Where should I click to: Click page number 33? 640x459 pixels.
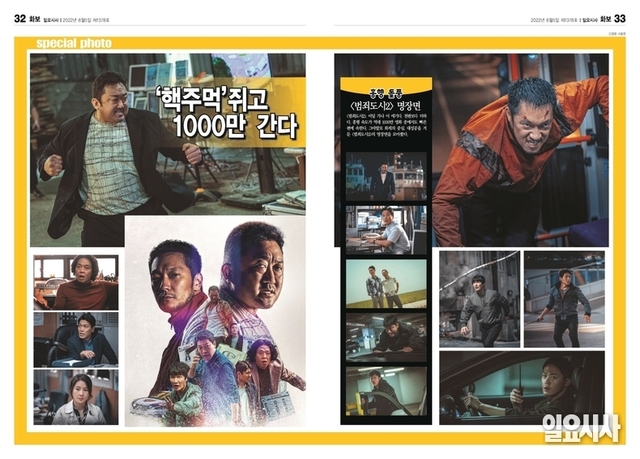tap(620, 18)
